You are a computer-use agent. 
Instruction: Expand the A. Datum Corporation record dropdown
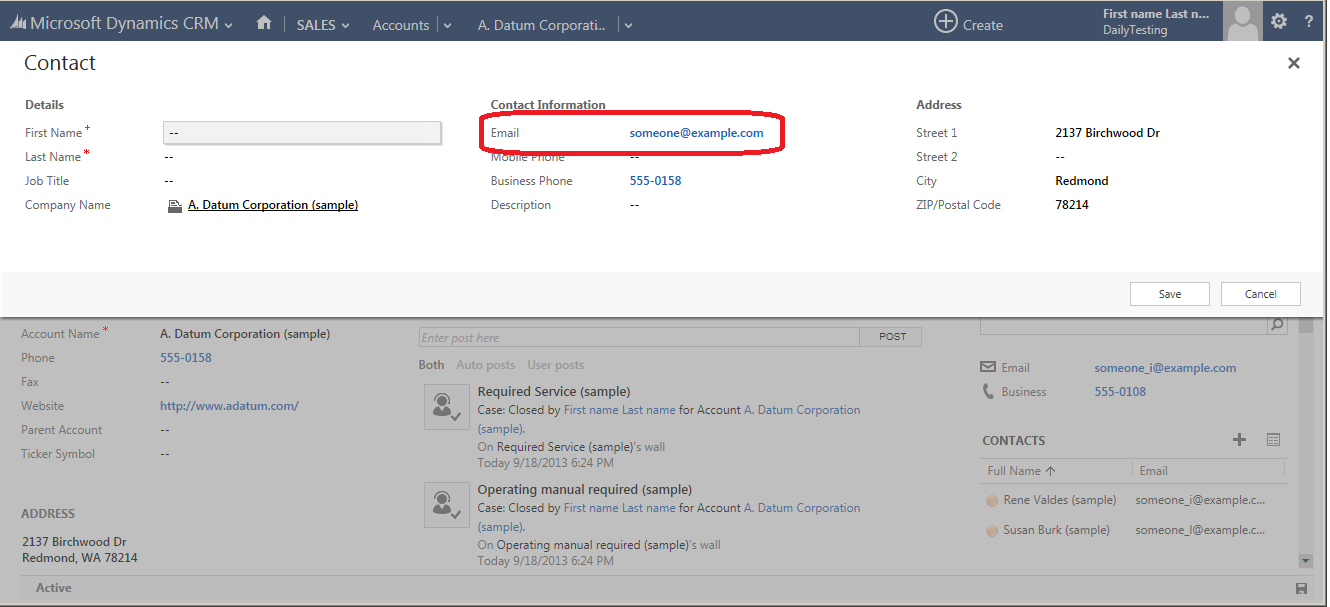628,25
